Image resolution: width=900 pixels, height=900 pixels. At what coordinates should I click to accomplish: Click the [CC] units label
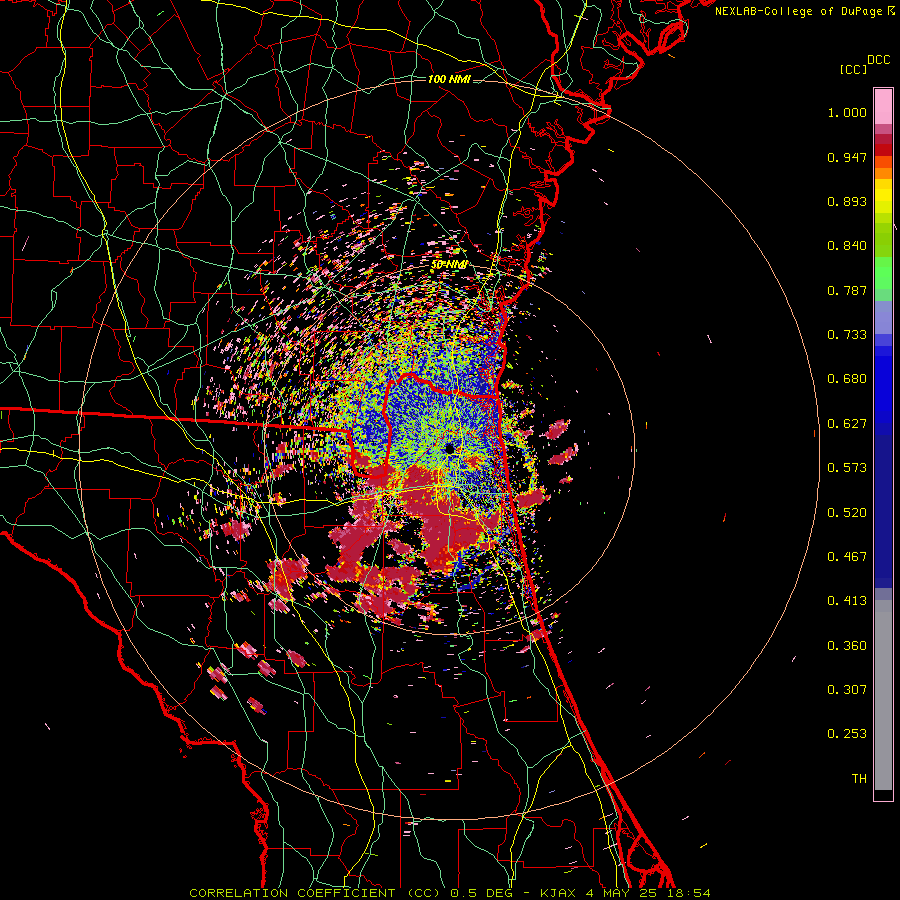[853, 69]
